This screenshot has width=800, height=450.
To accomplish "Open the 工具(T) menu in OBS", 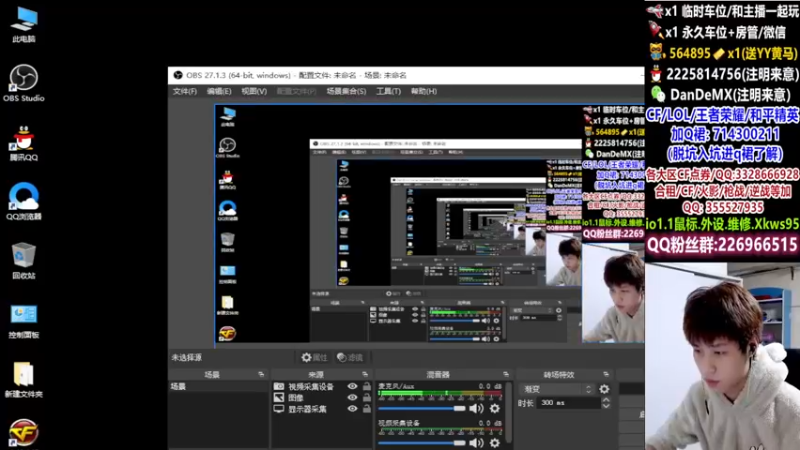I will [x=388, y=91].
